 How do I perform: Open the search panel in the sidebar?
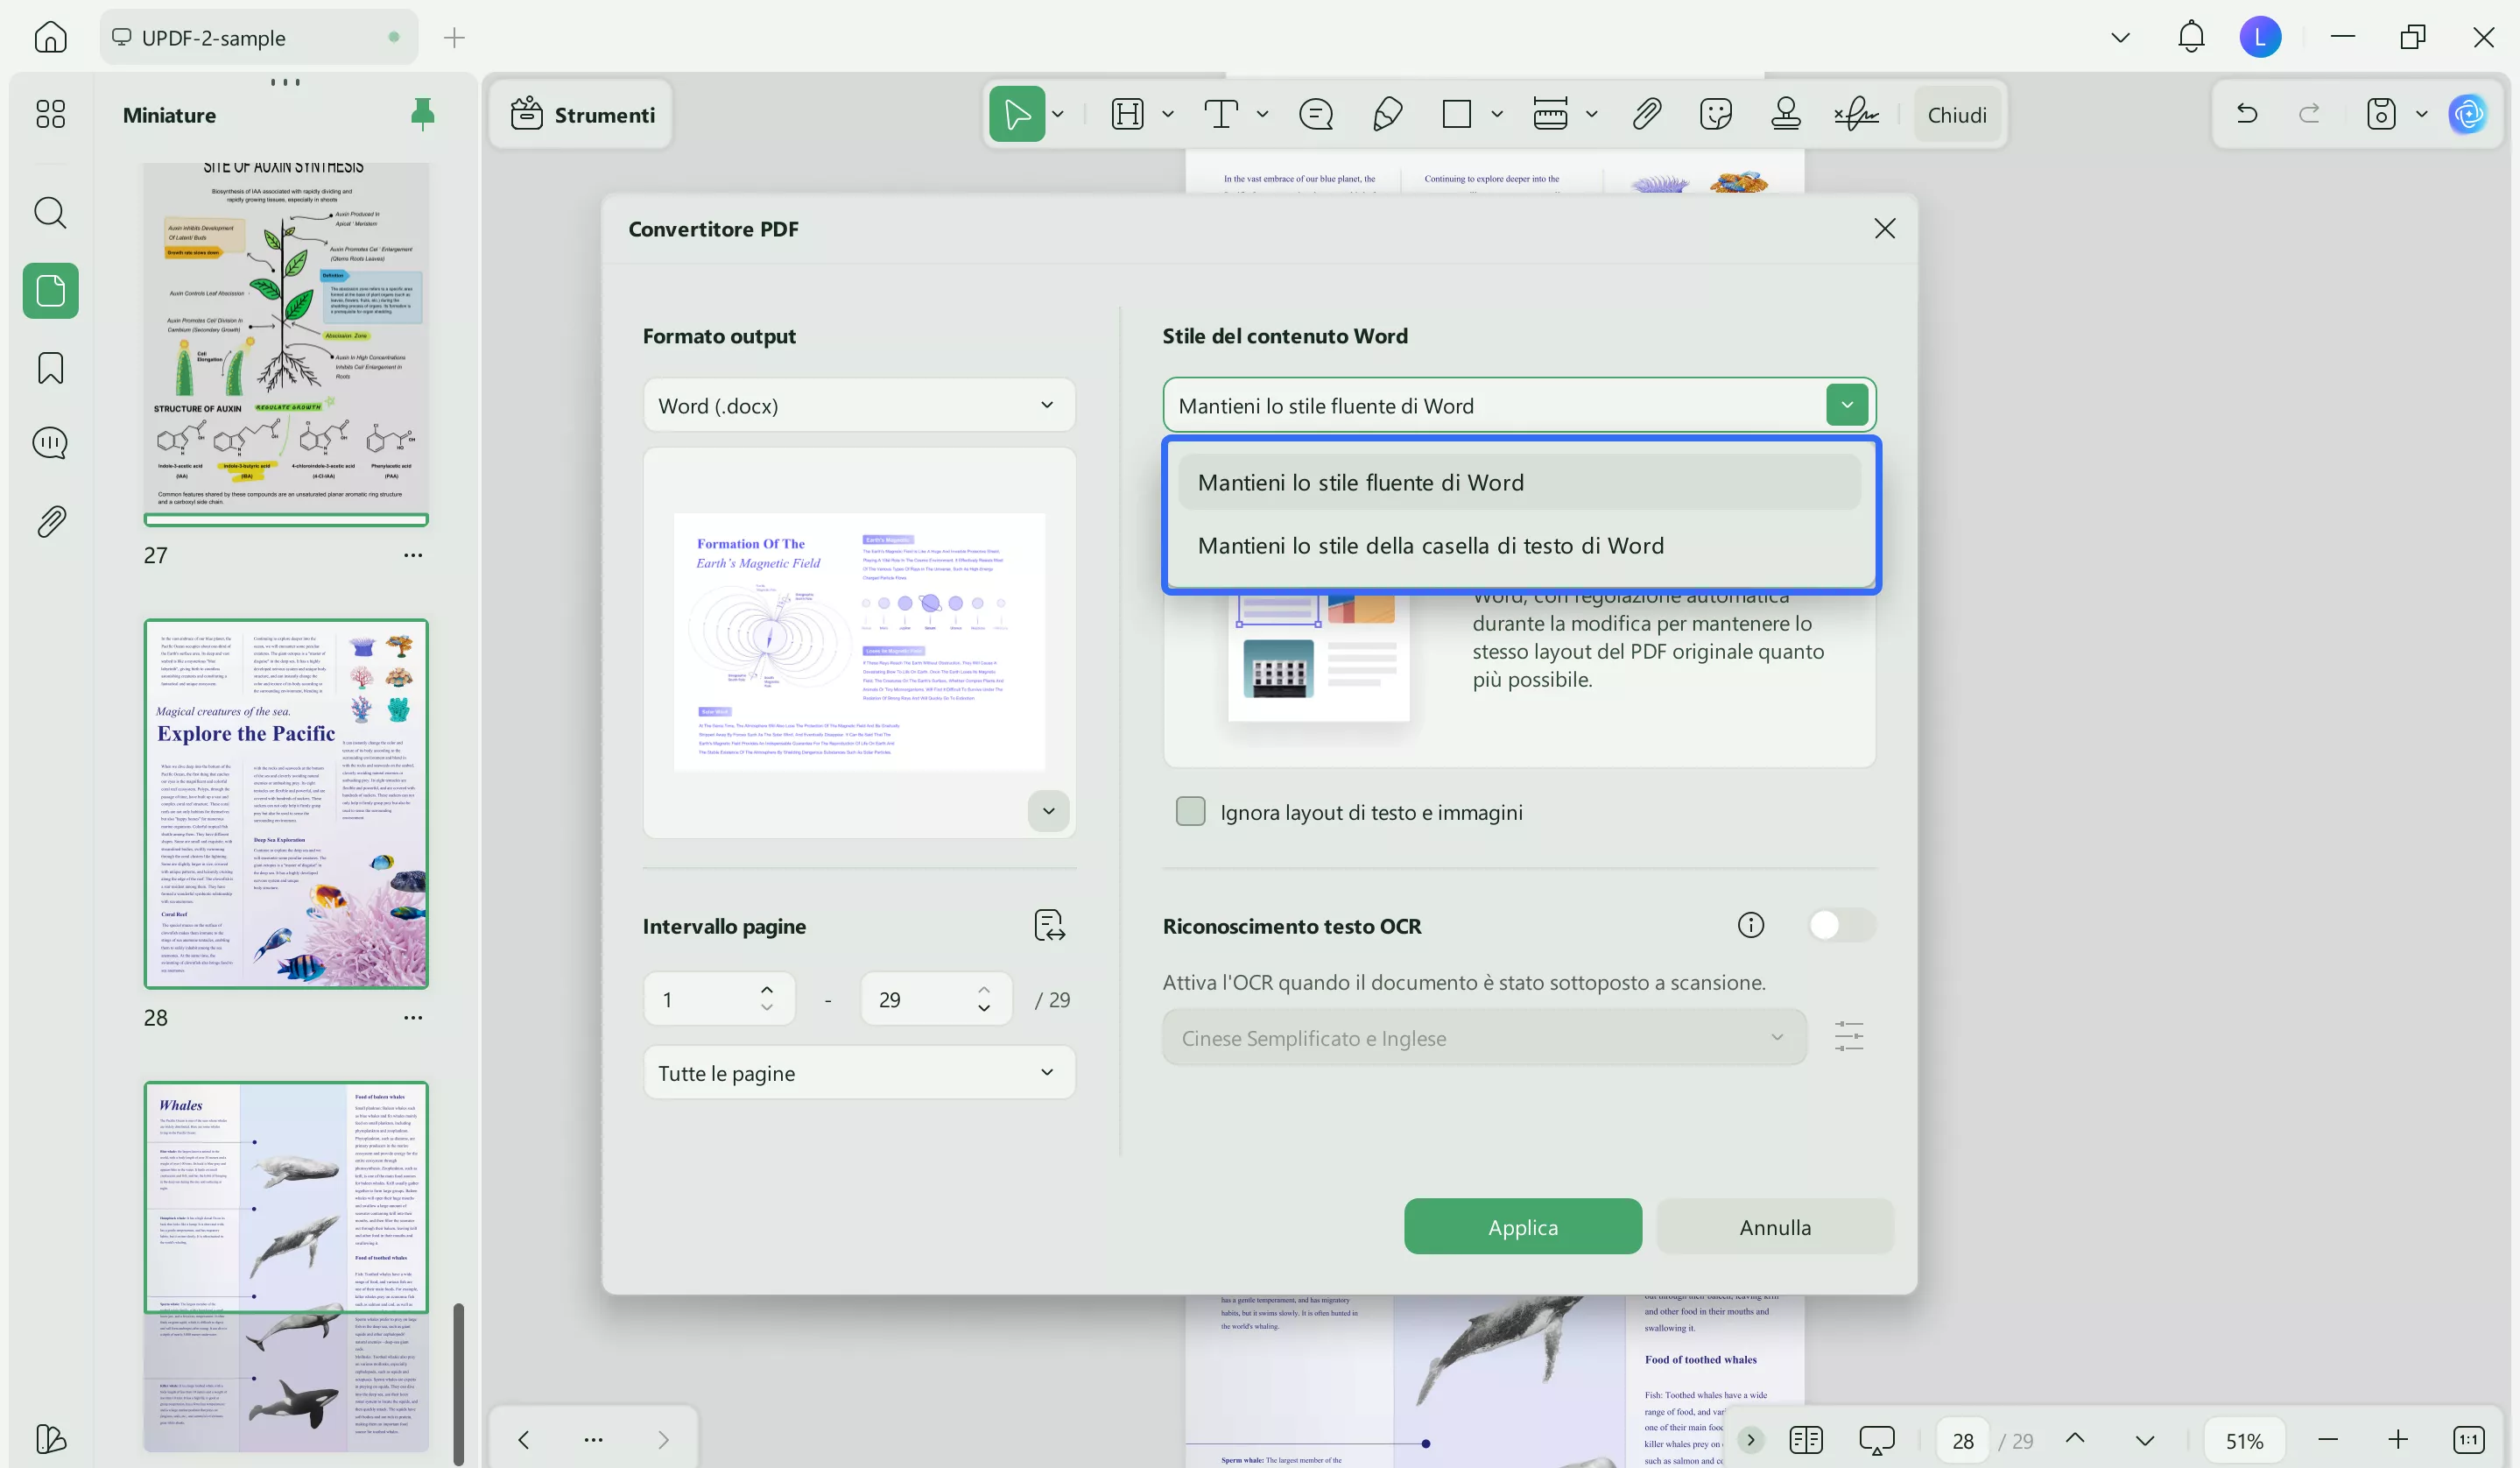coord(50,213)
